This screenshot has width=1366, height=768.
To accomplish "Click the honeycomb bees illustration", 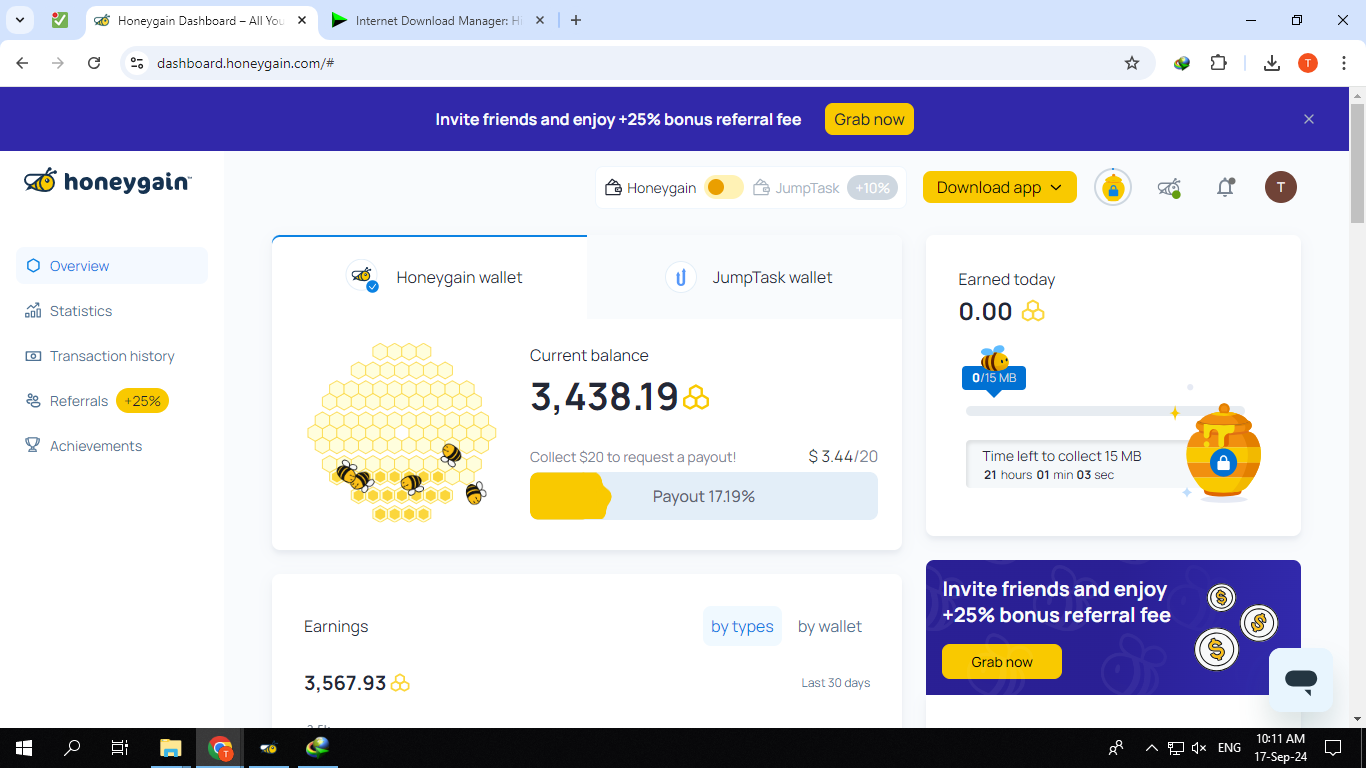I will pyautogui.click(x=402, y=432).
